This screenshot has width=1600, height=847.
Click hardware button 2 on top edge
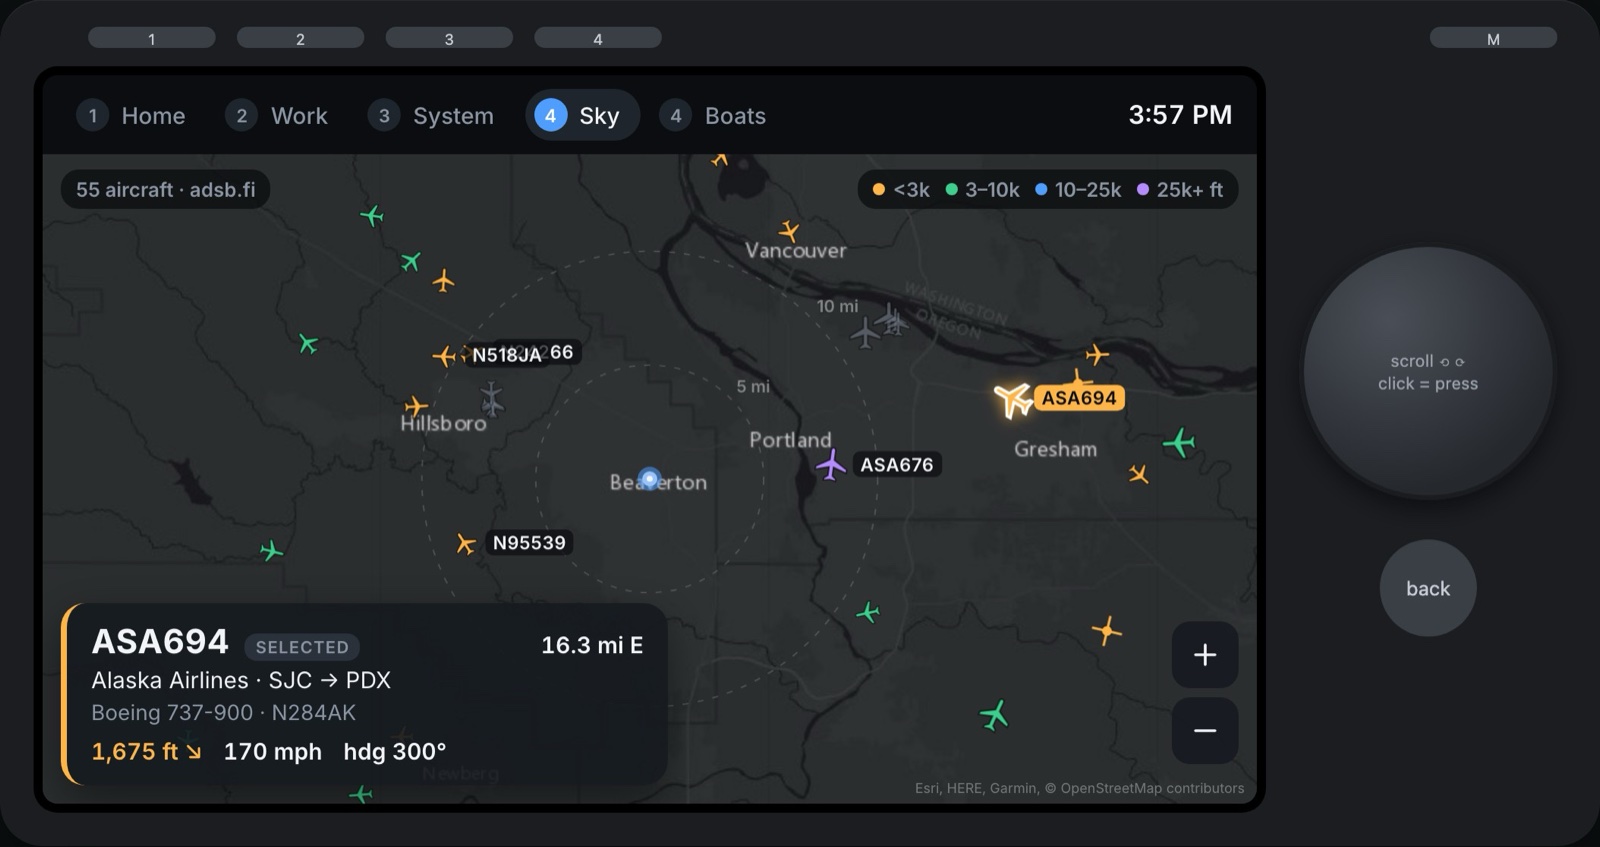300,38
